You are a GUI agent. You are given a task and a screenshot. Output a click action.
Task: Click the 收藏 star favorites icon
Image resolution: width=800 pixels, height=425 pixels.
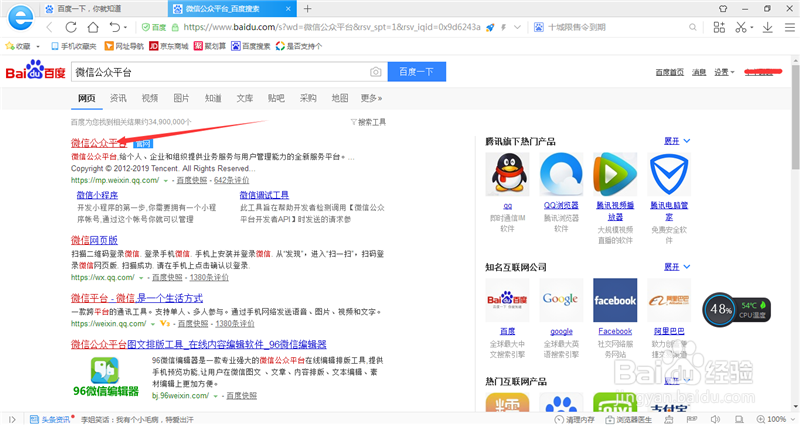coord(9,46)
